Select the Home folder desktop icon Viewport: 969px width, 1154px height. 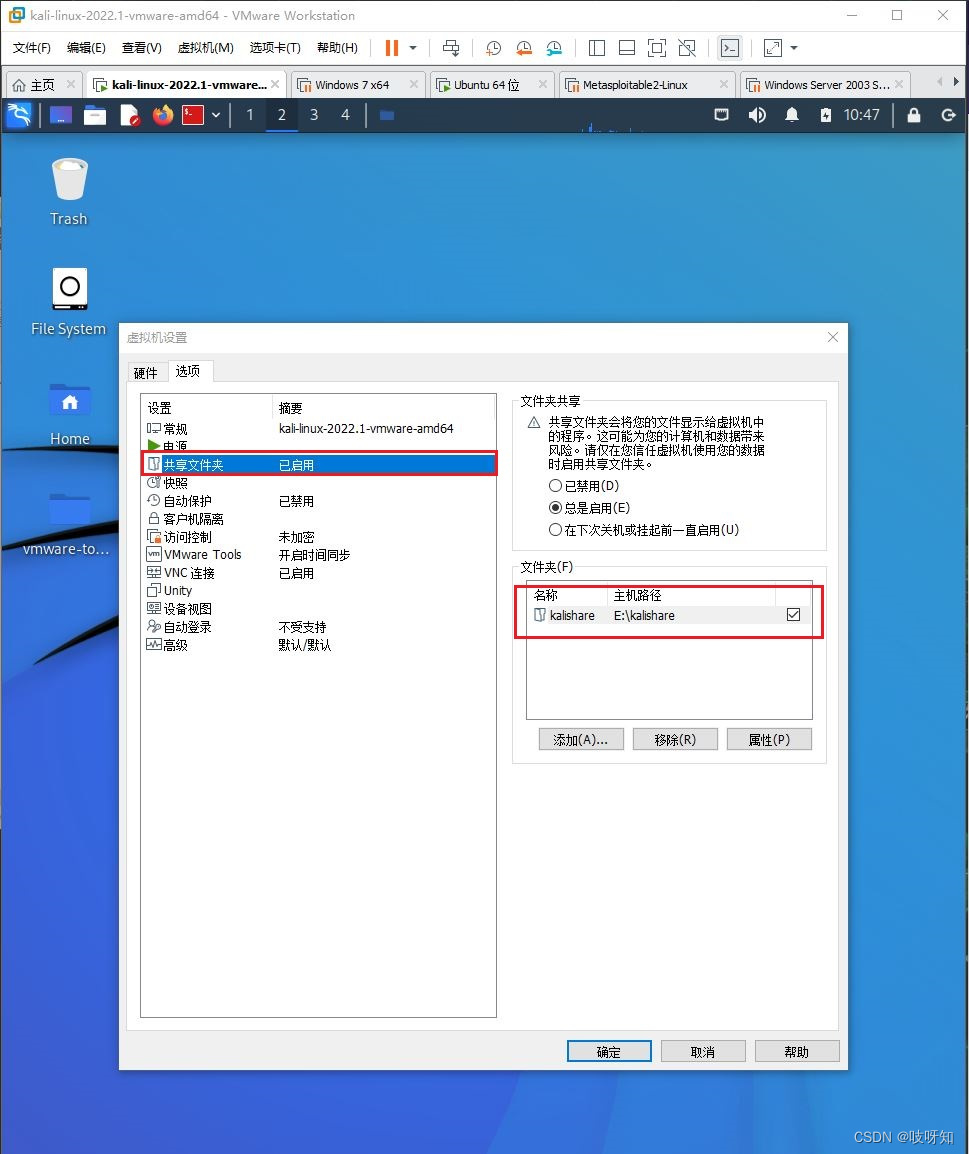(70, 414)
